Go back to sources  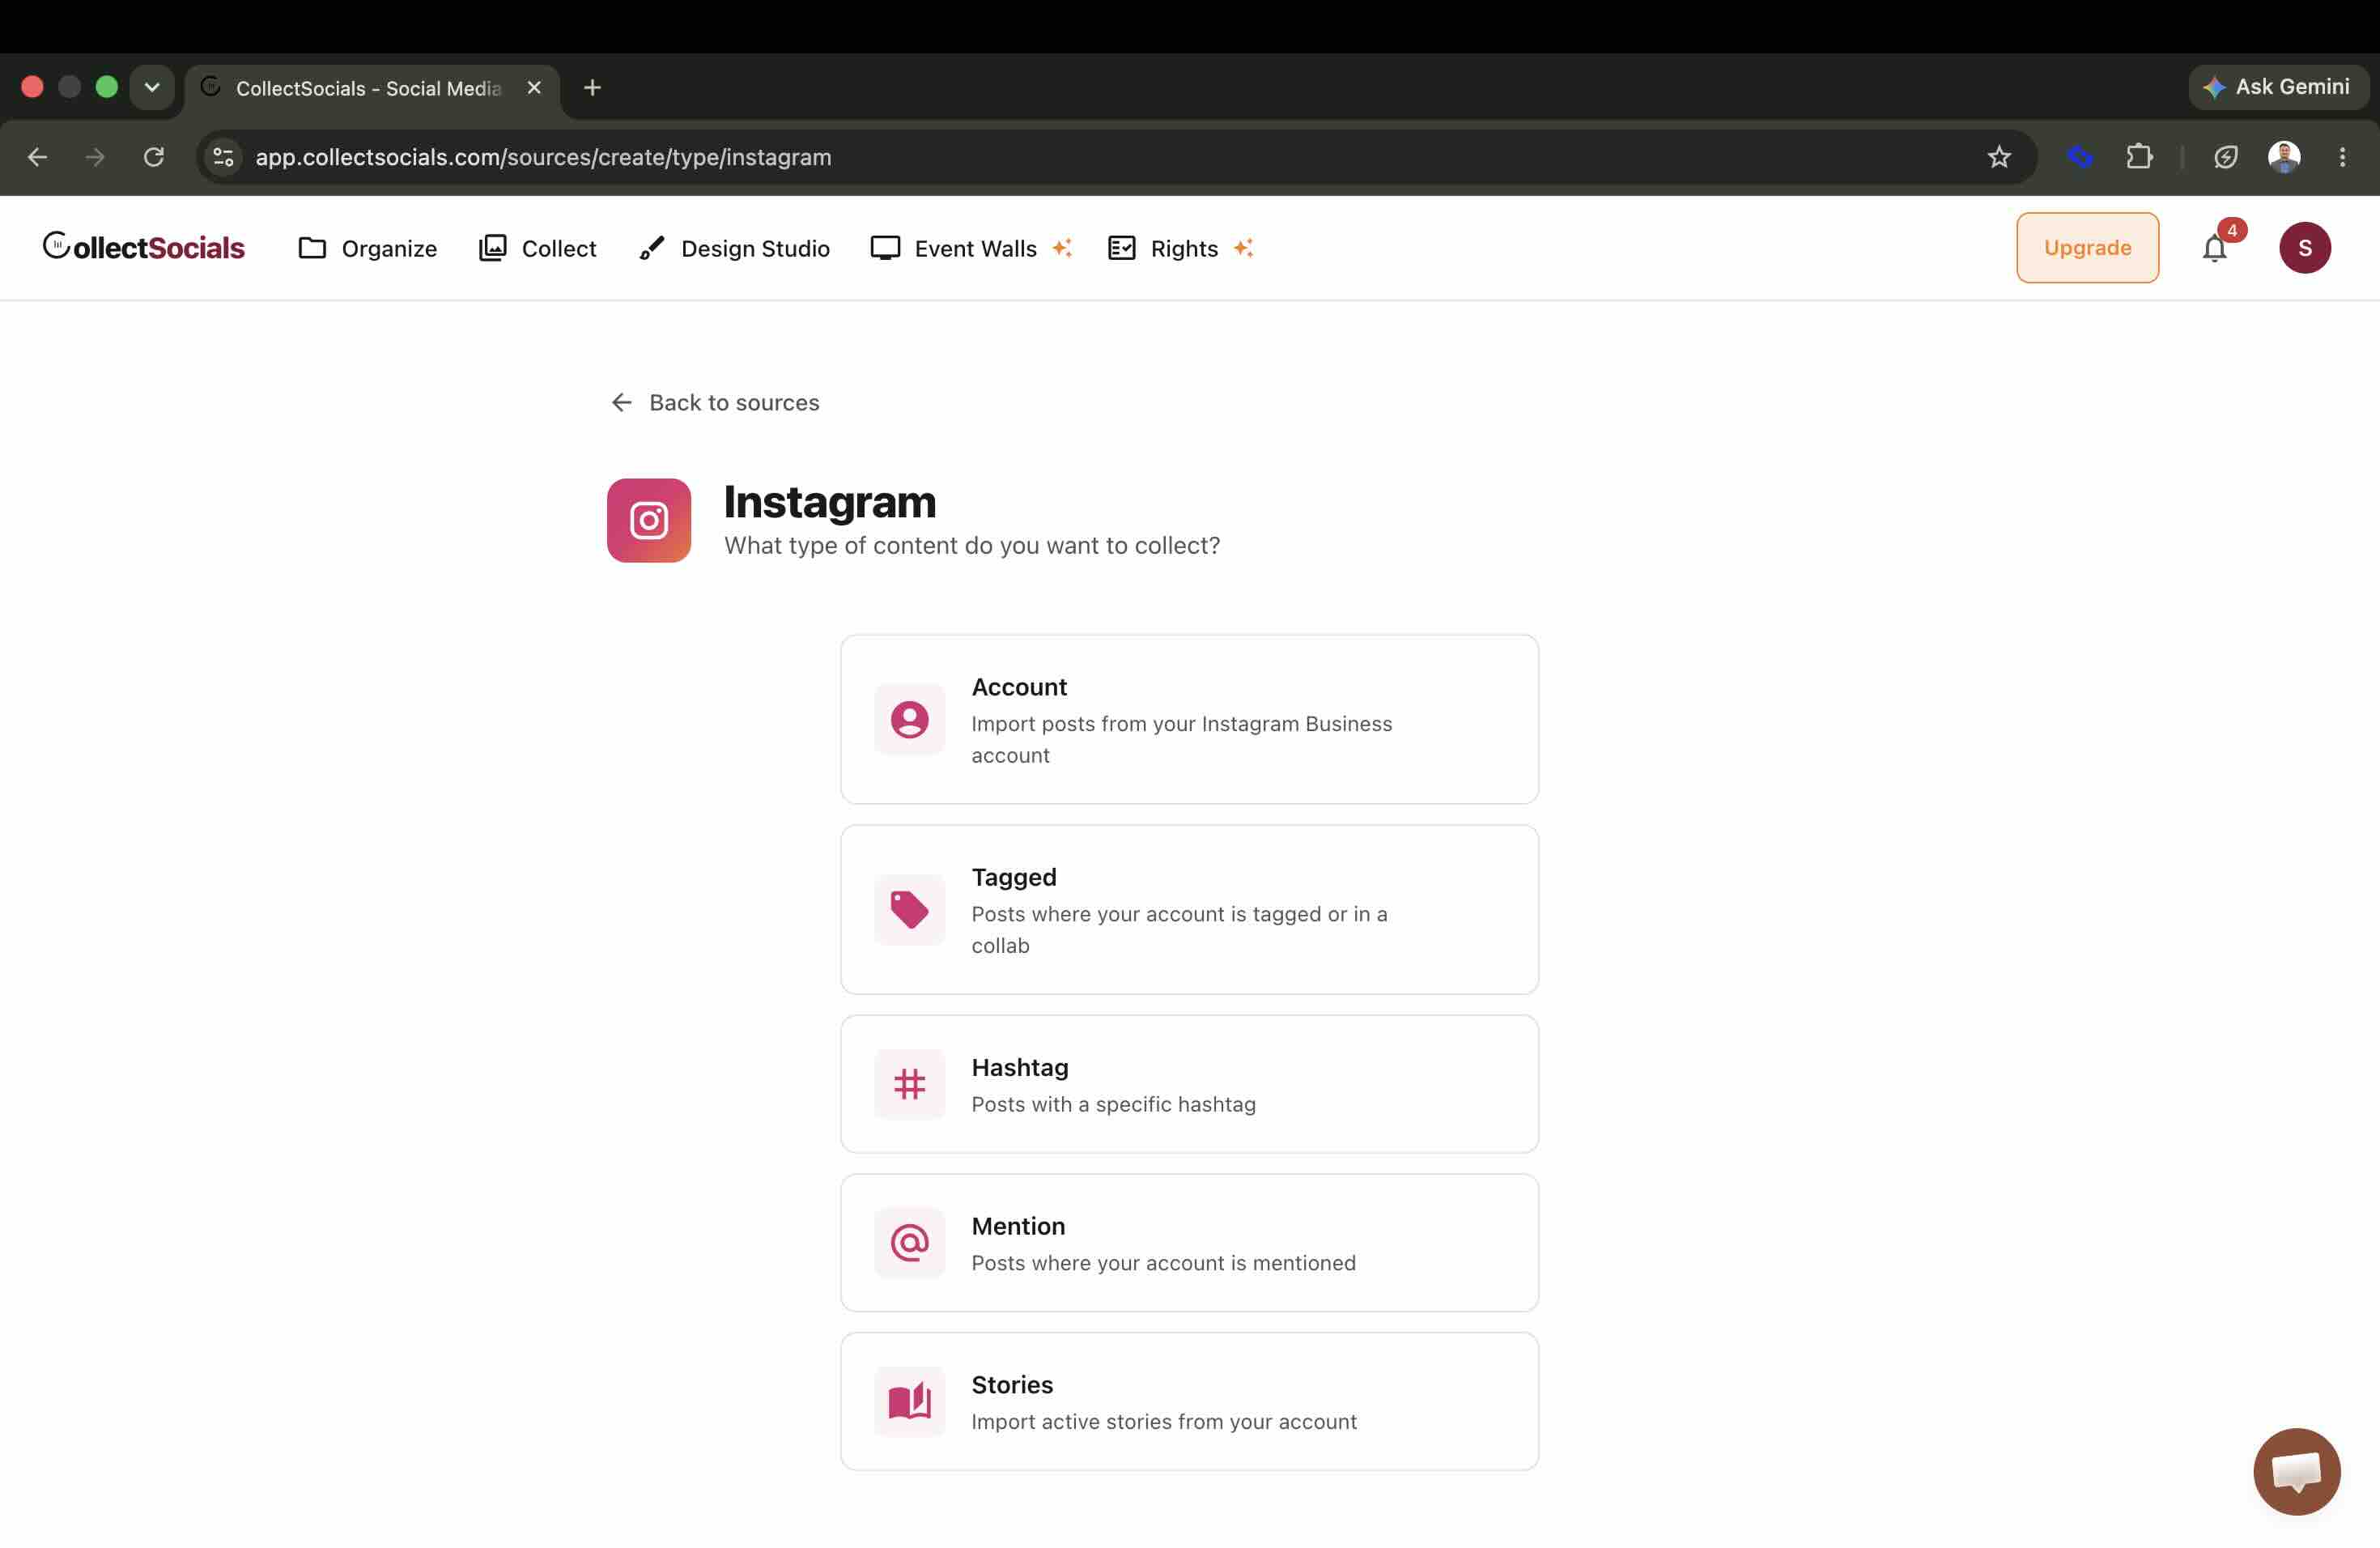(715, 402)
